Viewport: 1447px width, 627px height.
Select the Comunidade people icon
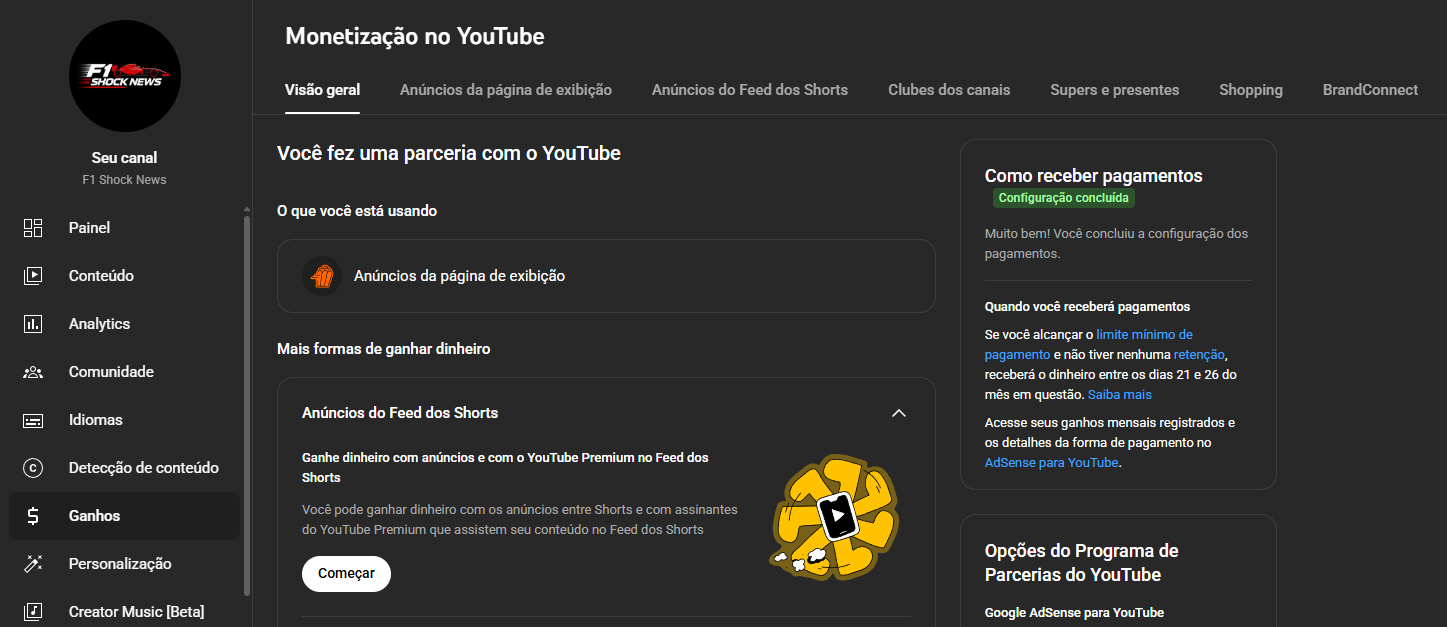[33, 372]
